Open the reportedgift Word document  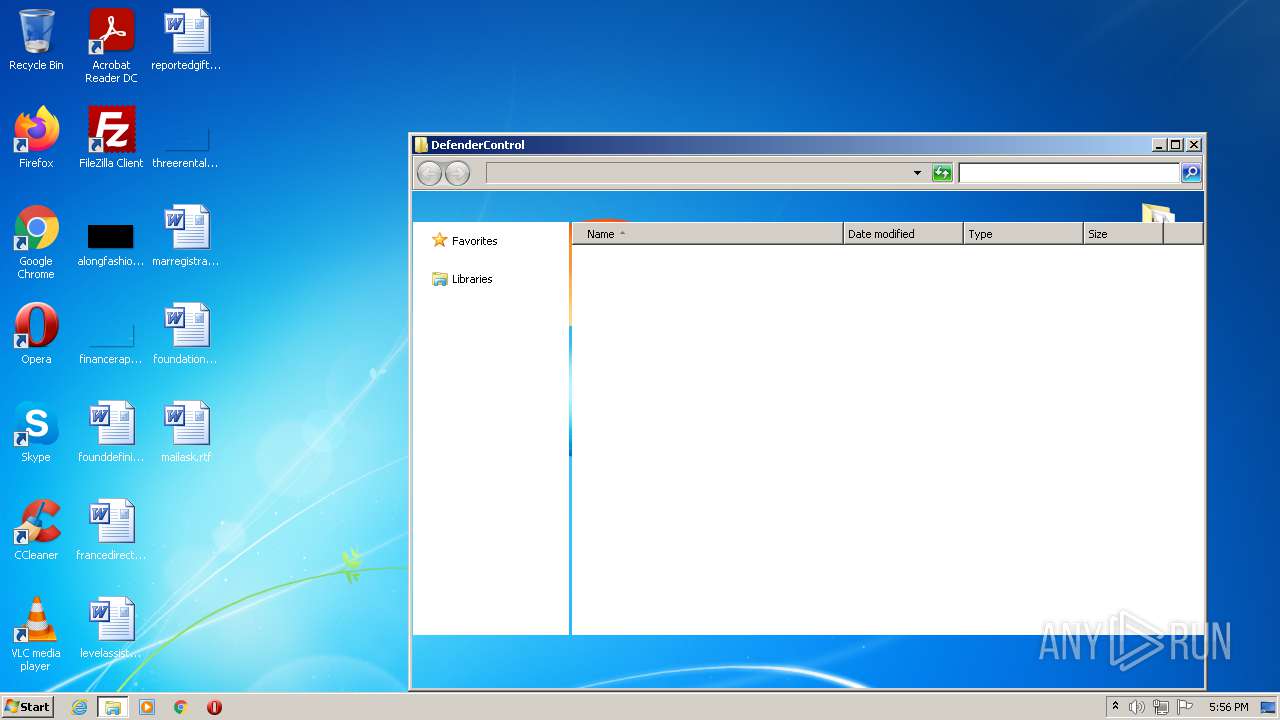click(x=186, y=40)
